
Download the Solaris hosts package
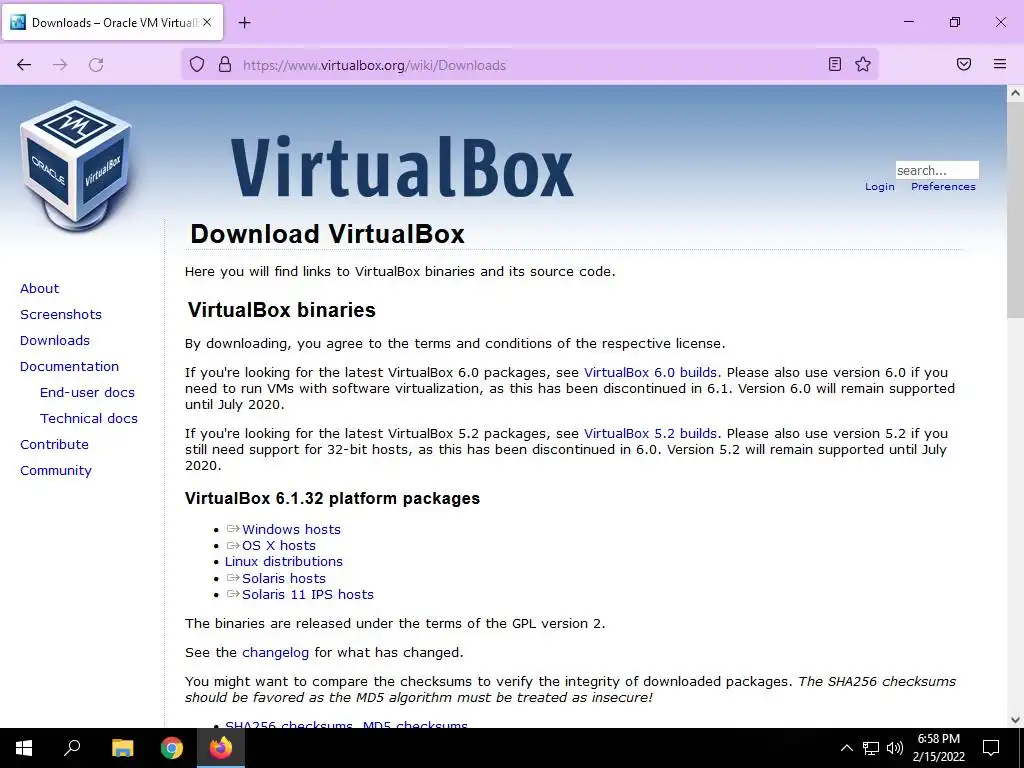tap(283, 579)
